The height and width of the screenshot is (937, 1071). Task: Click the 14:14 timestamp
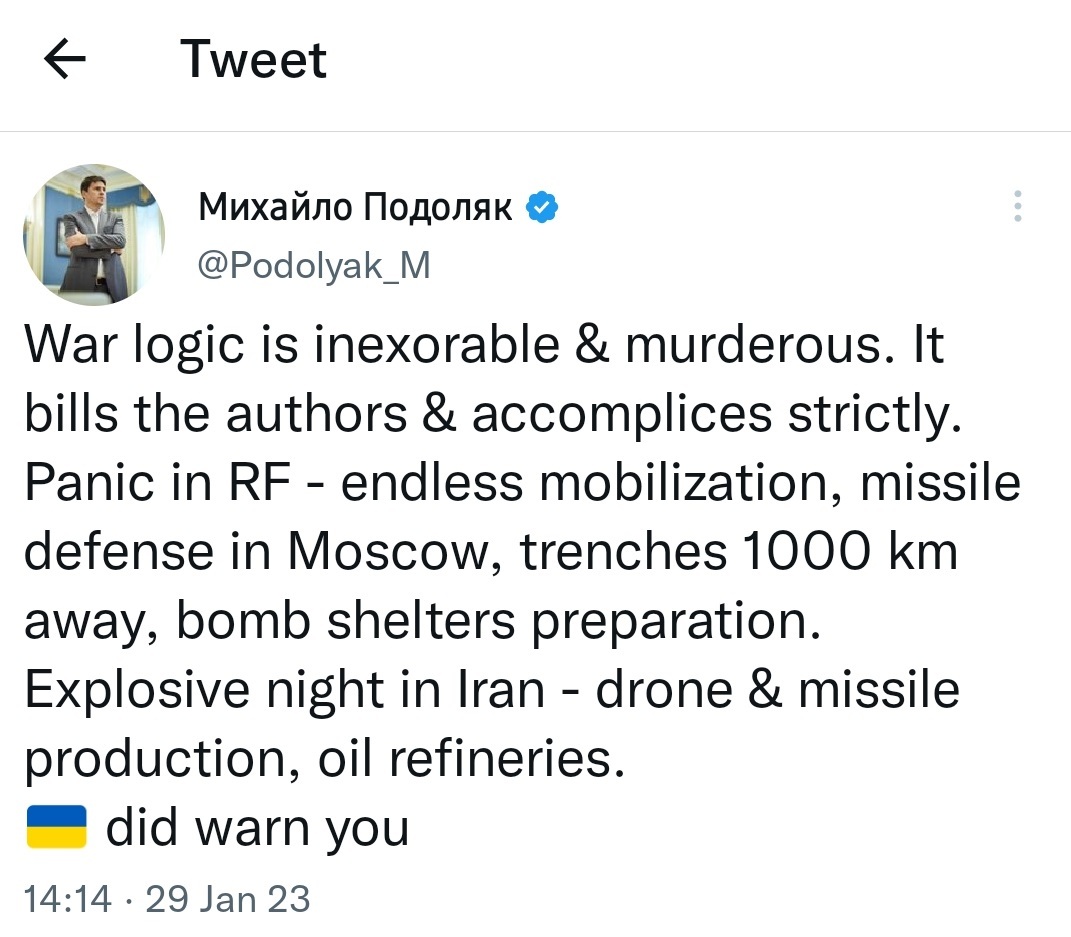pyautogui.click(x=67, y=899)
